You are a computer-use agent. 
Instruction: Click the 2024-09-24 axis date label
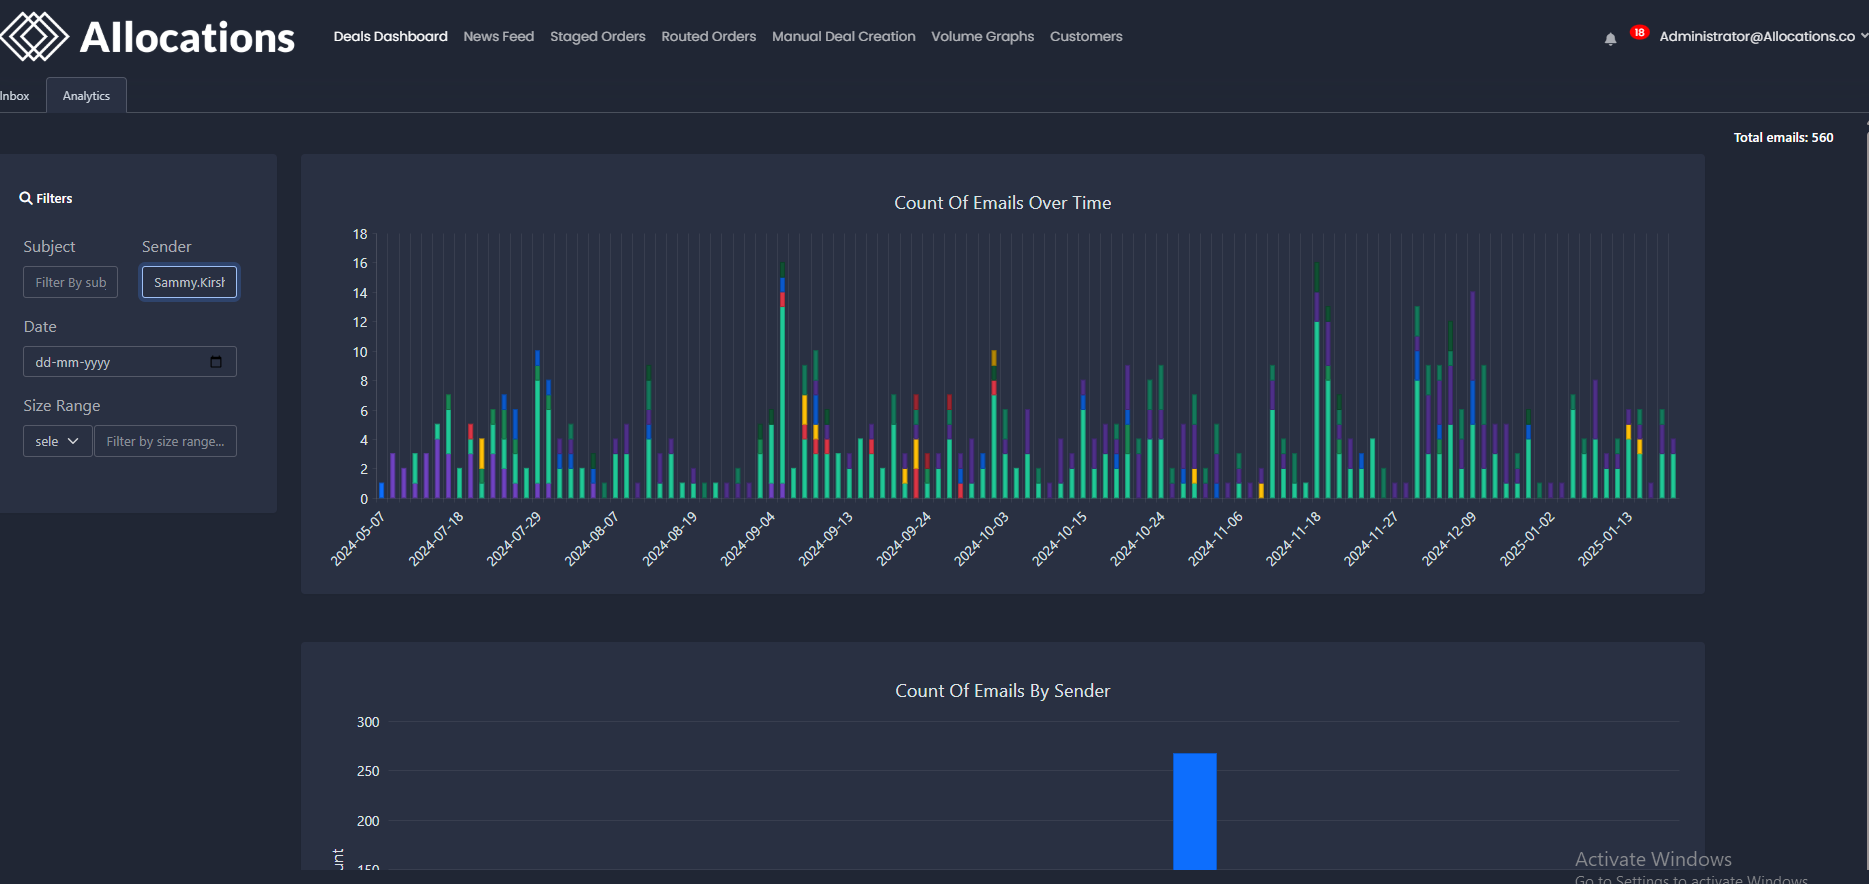click(904, 539)
